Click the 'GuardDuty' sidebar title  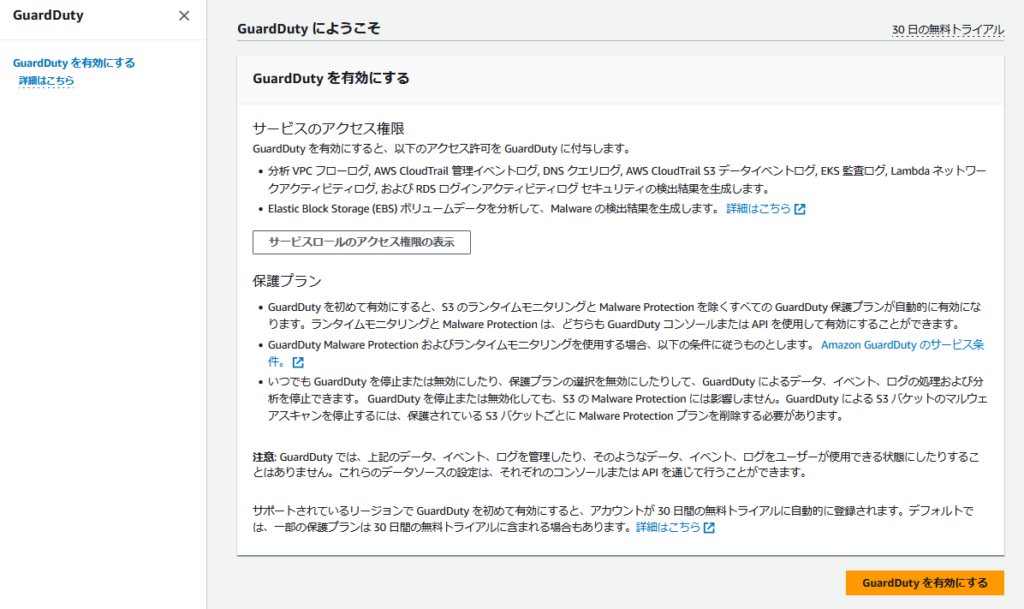tap(48, 15)
